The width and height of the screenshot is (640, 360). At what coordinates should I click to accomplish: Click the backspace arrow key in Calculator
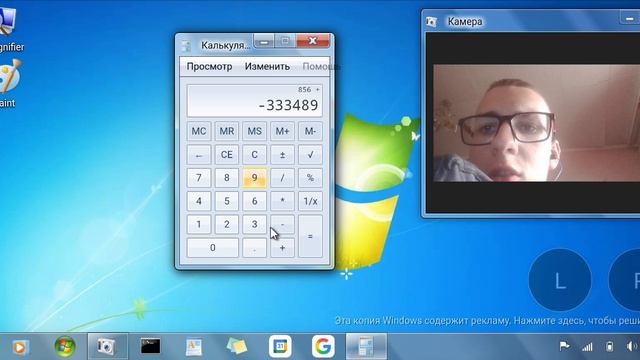pos(199,155)
